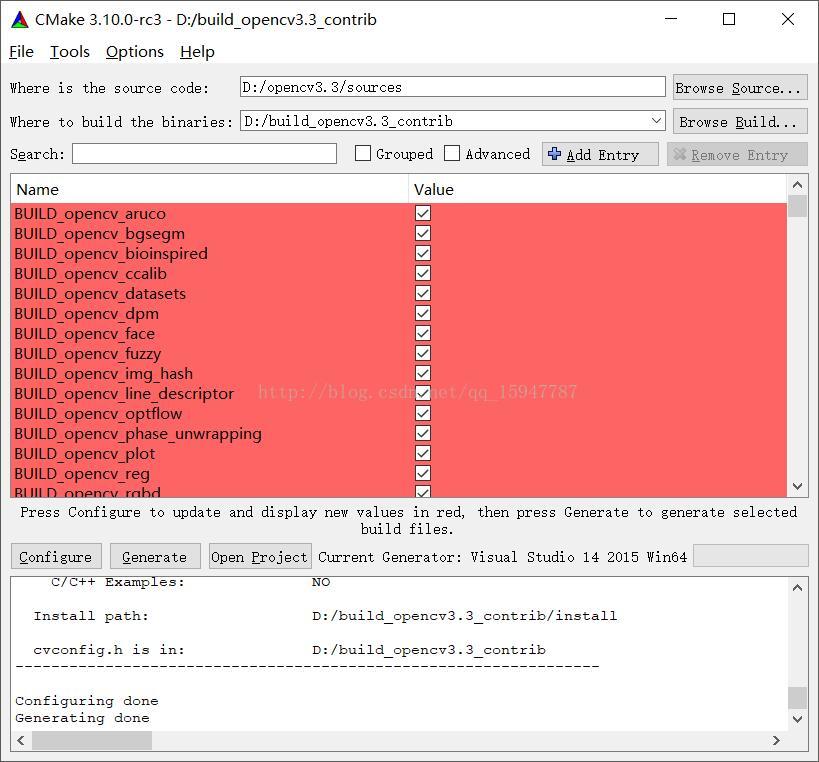Click the output log horizontal scrollbar thumb
Screen dimensions: 819x762
(x=92, y=740)
